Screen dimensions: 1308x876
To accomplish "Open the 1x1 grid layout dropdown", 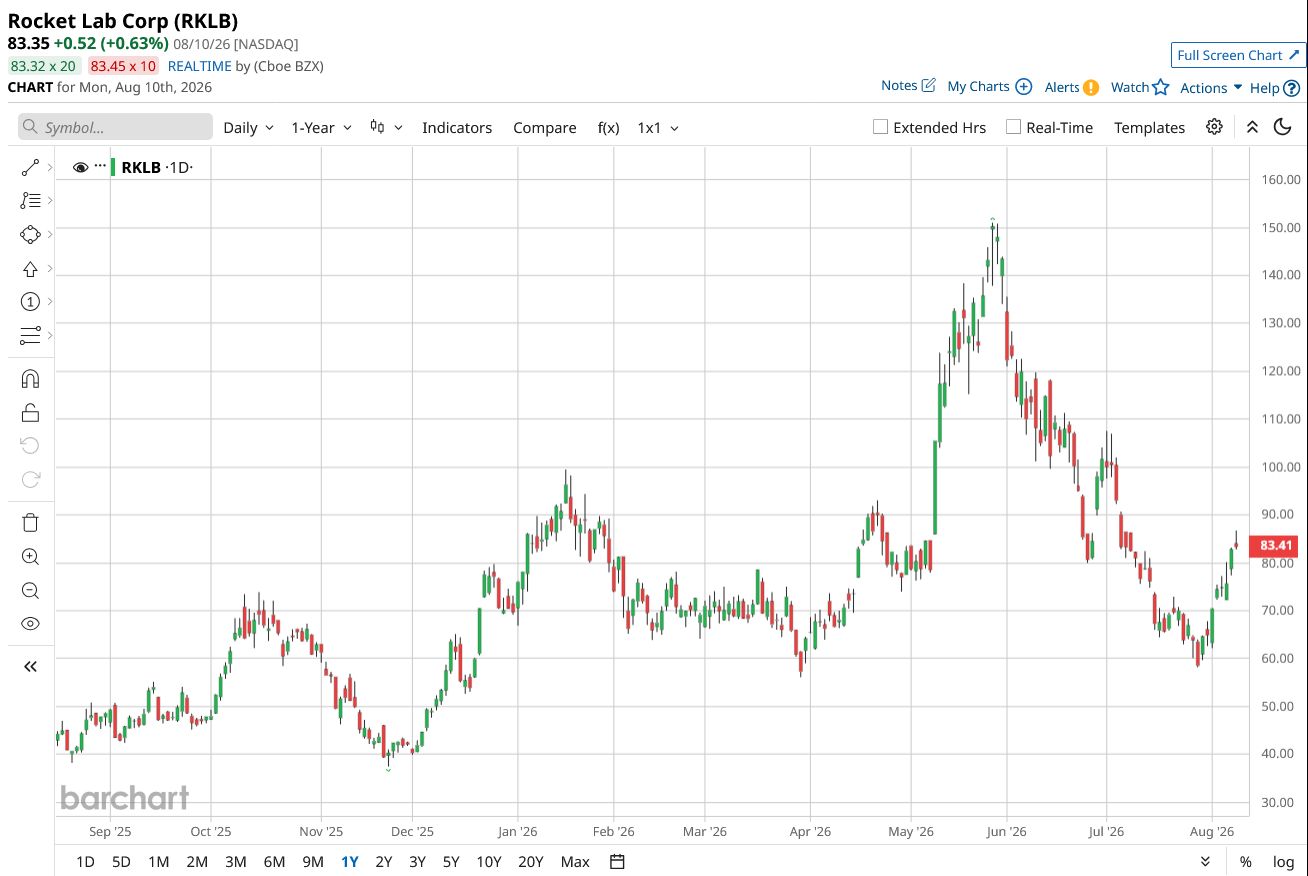I will point(658,127).
